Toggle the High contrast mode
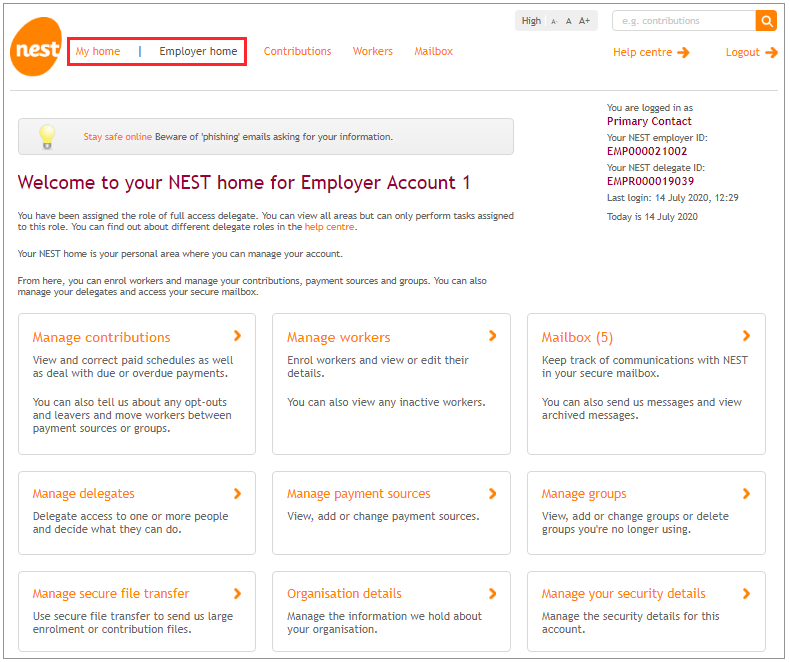 click(531, 21)
